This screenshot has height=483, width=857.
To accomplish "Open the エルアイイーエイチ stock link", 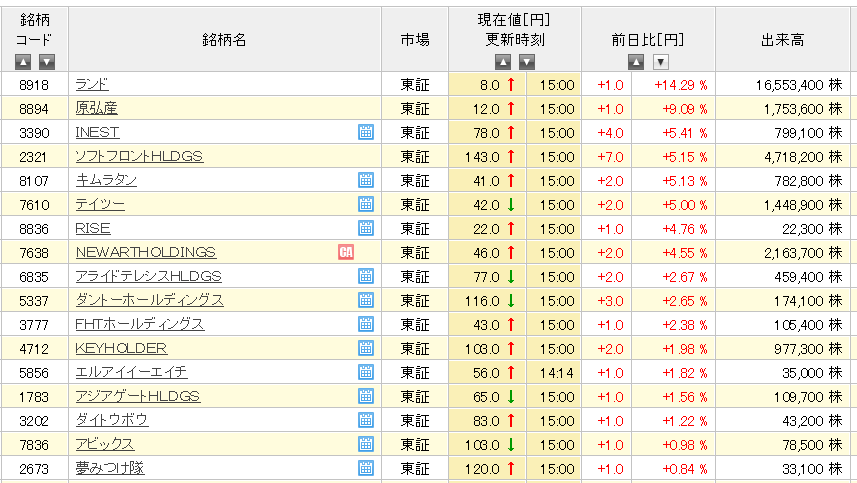I will click(x=131, y=372).
